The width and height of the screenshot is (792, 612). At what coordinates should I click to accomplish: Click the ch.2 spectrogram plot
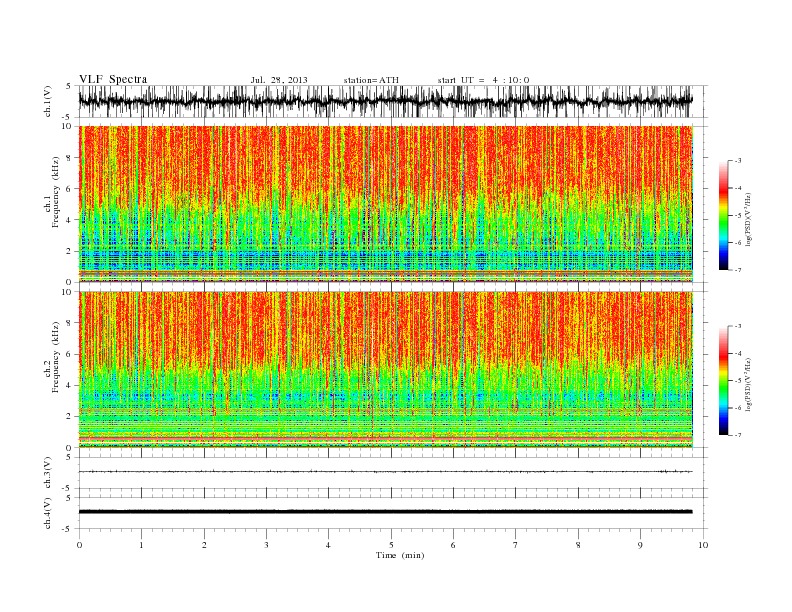pos(386,370)
